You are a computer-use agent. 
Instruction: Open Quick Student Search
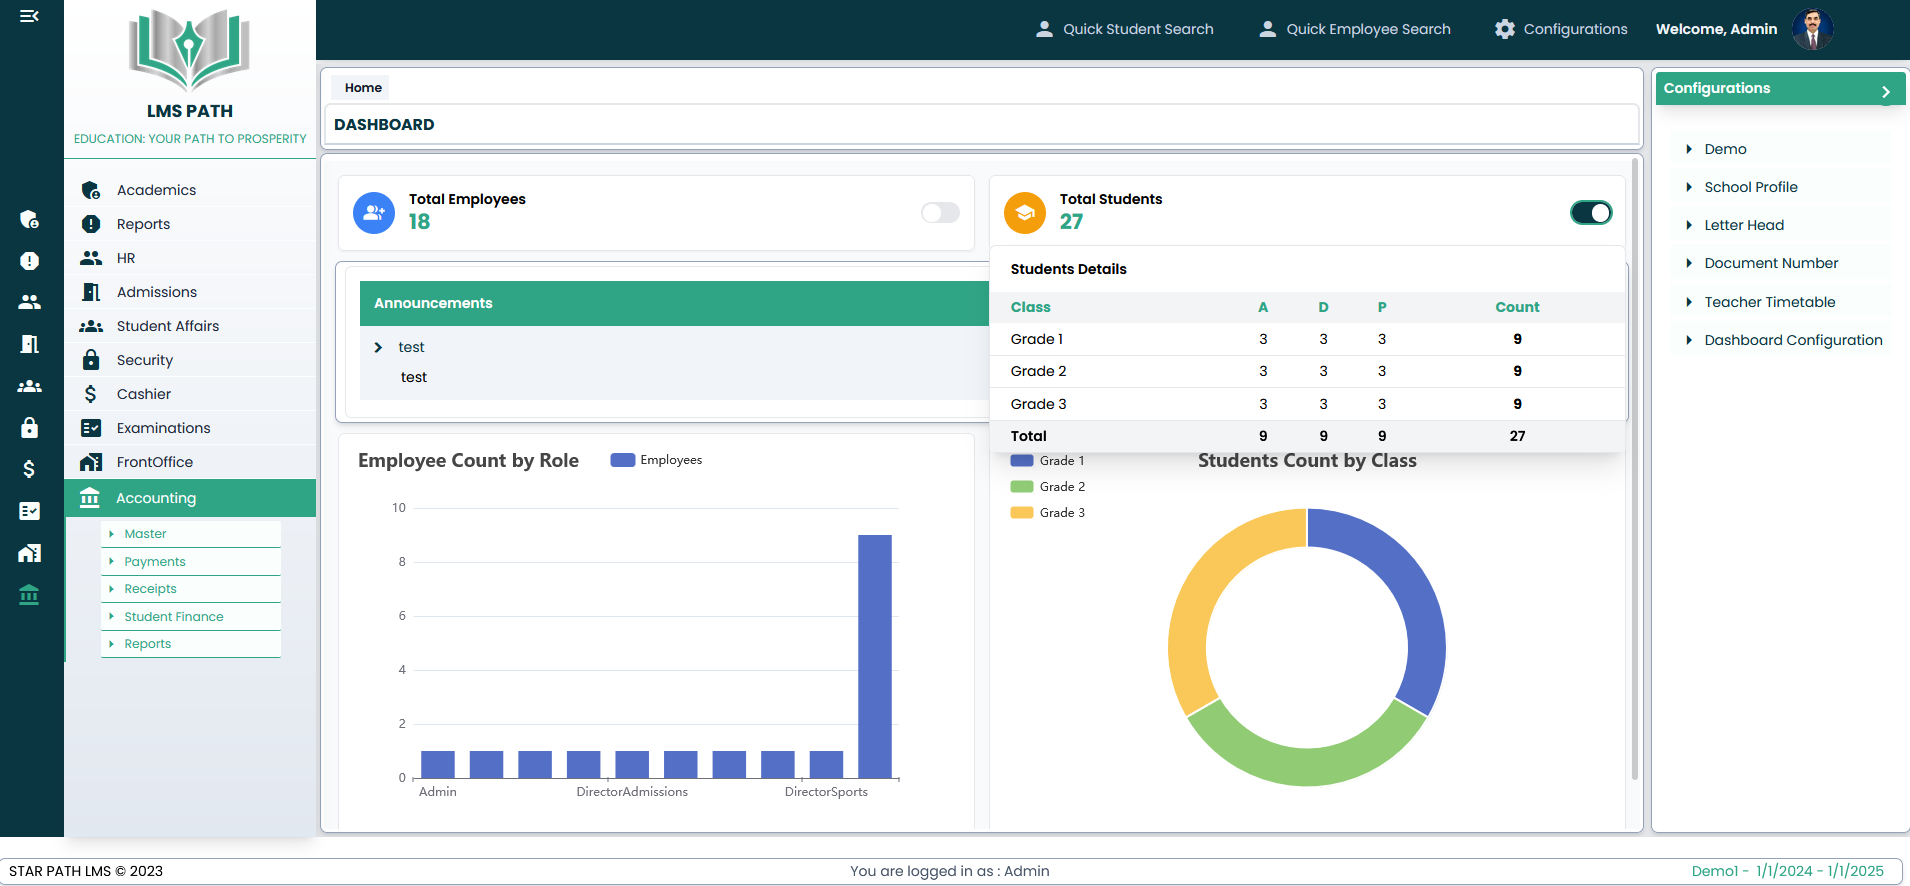(1124, 29)
